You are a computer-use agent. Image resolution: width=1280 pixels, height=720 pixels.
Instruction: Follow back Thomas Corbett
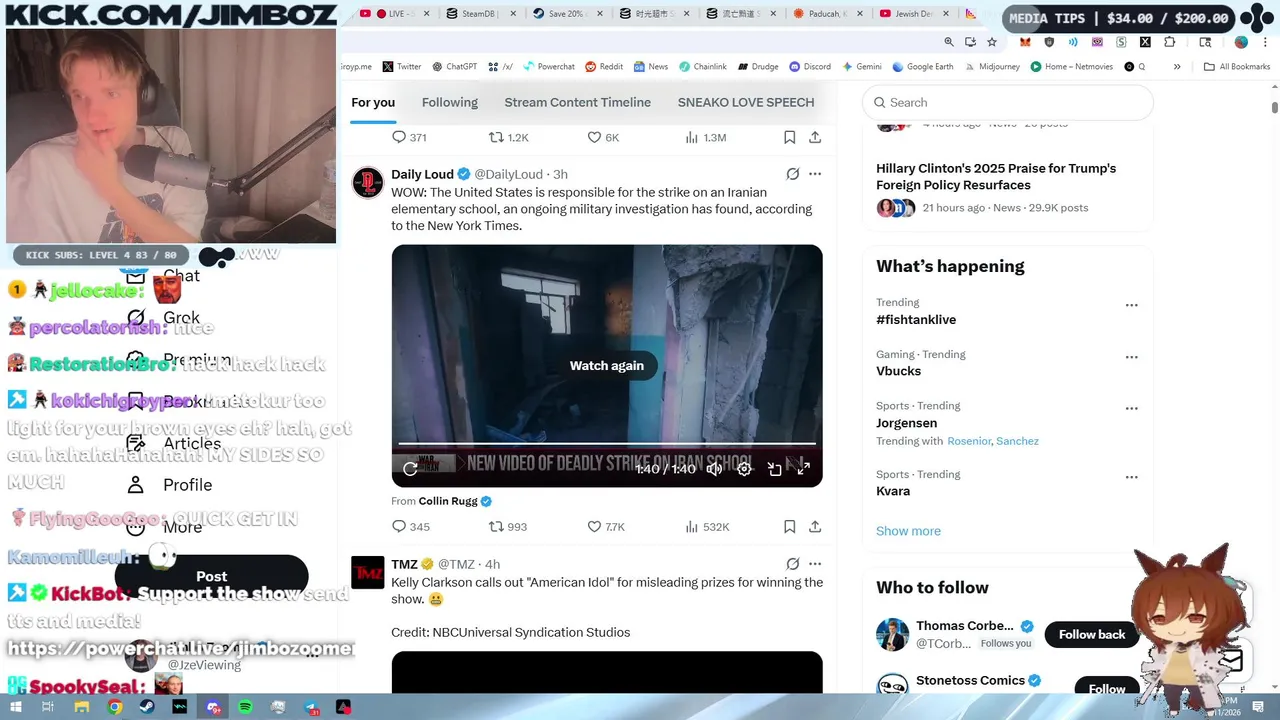tap(1092, 634)
